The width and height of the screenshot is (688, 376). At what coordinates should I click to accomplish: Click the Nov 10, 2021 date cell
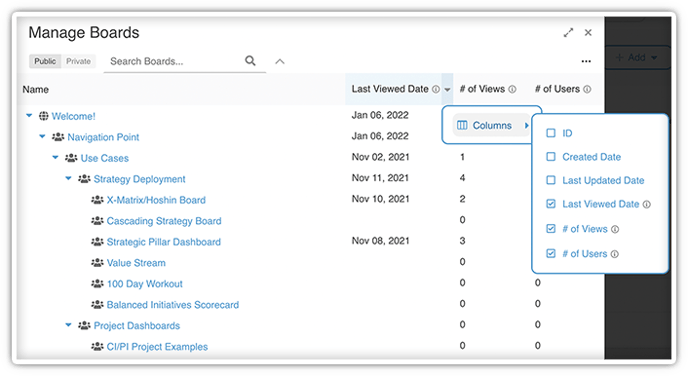click(x=380, y=199)
